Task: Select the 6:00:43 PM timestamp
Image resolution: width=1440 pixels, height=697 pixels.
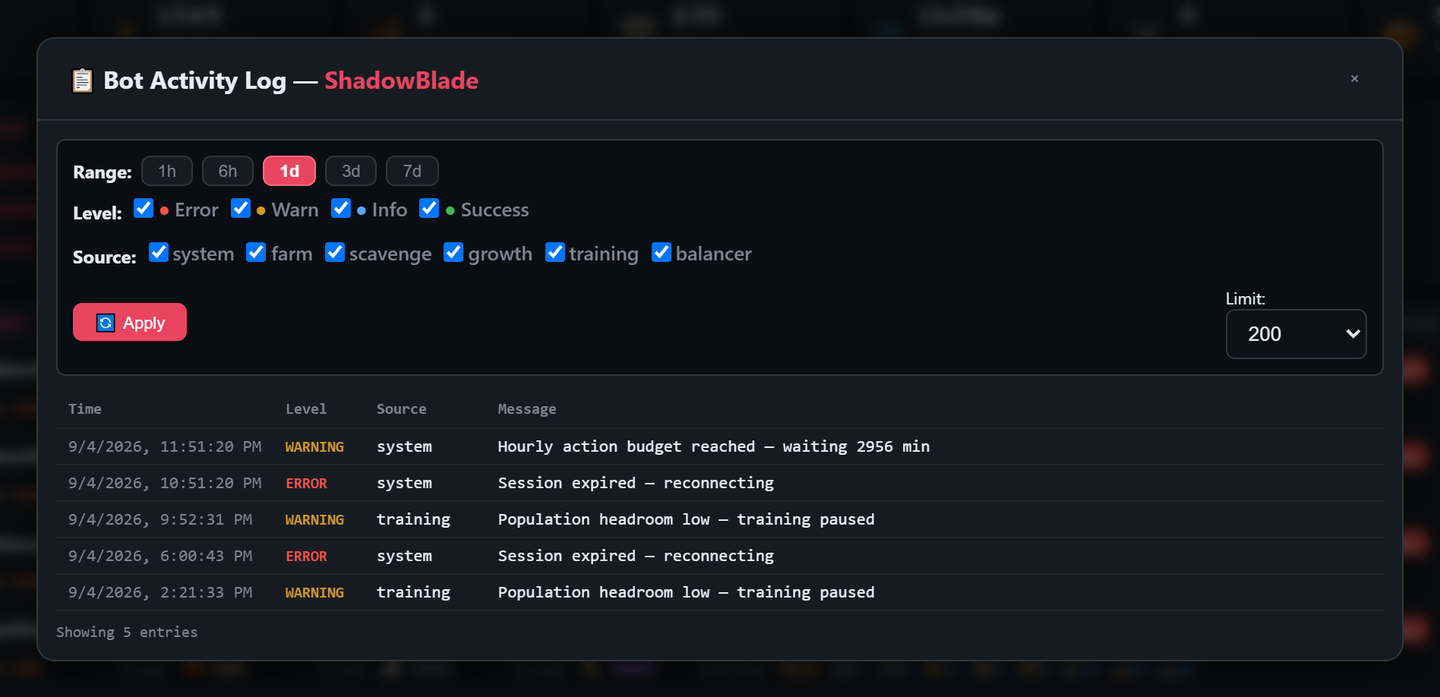Action: coord(160,556)
